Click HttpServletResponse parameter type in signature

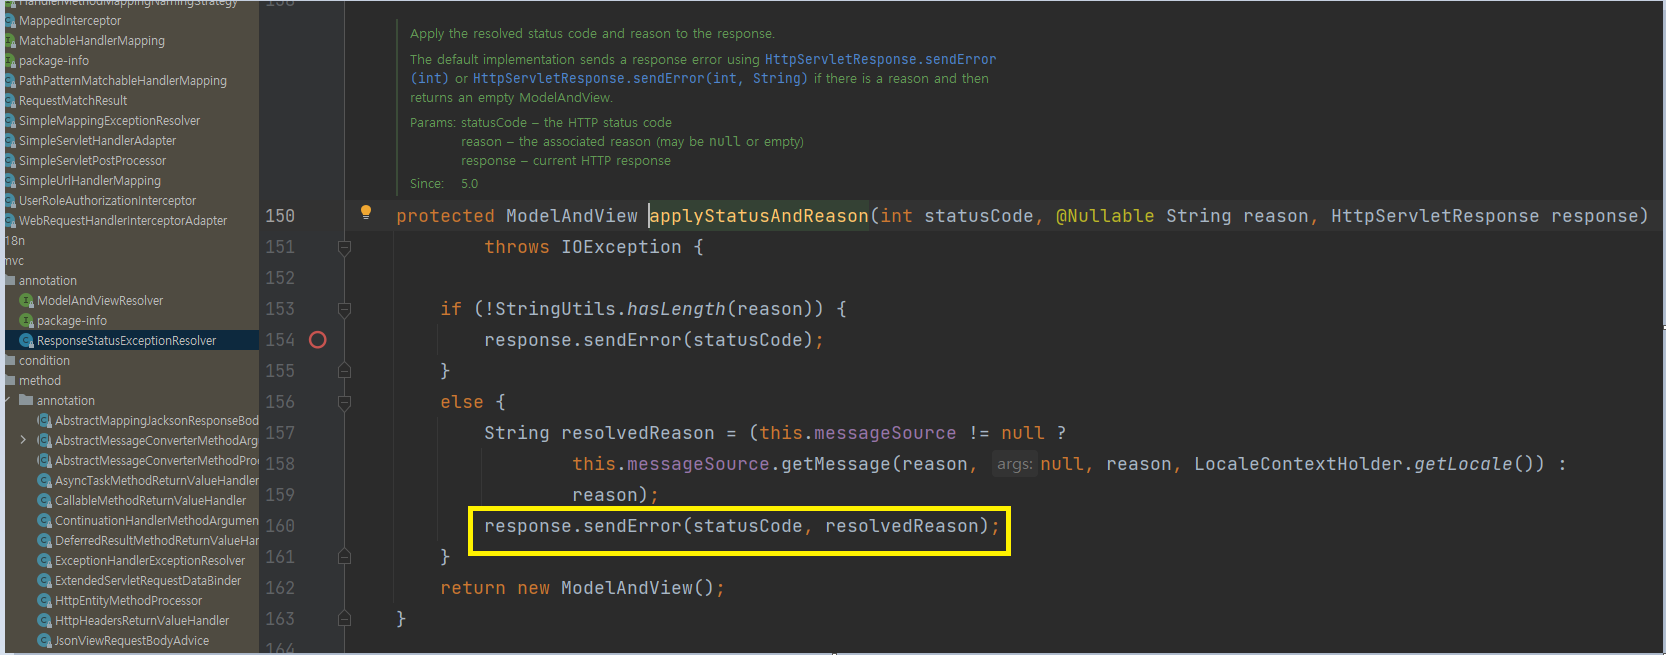pos(1435,216)
